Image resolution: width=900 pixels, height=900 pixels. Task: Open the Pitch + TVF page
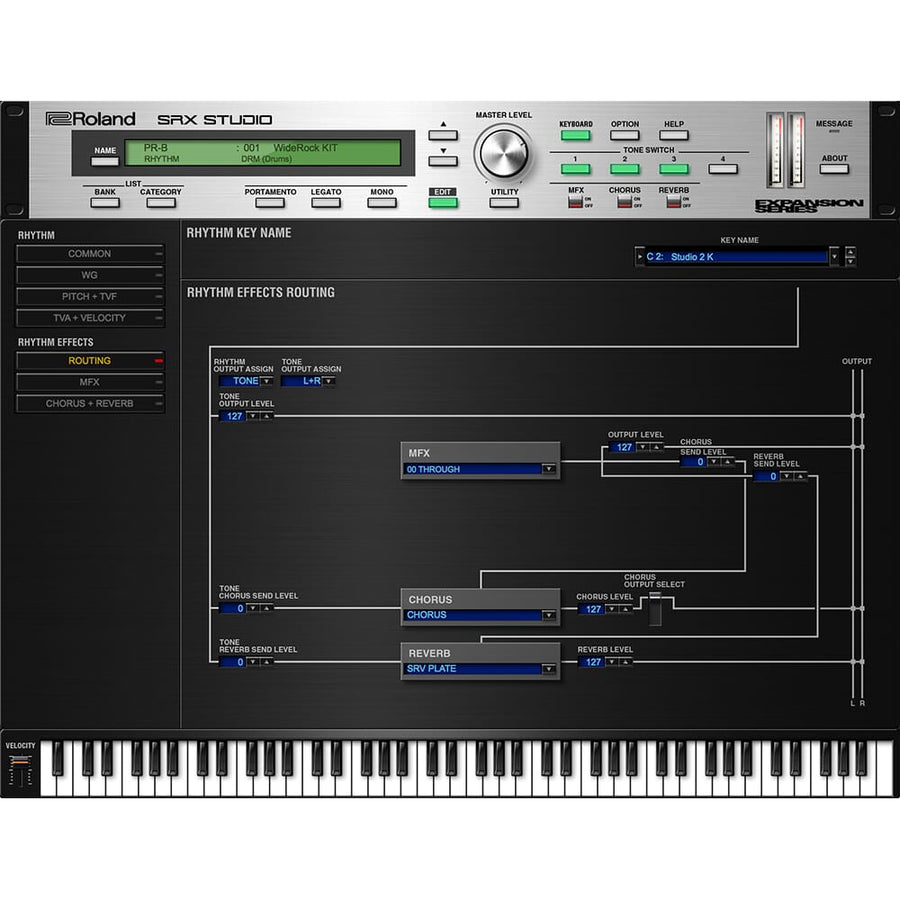(90, 296)
